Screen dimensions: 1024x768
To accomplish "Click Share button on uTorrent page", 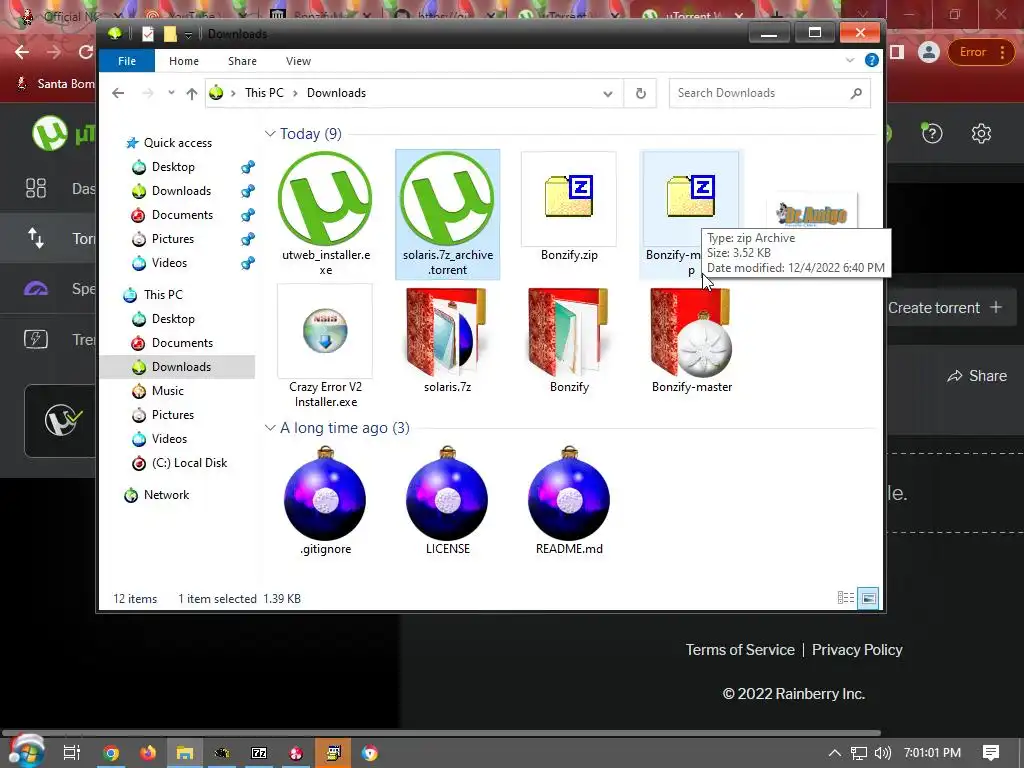I will pos(976,376).
